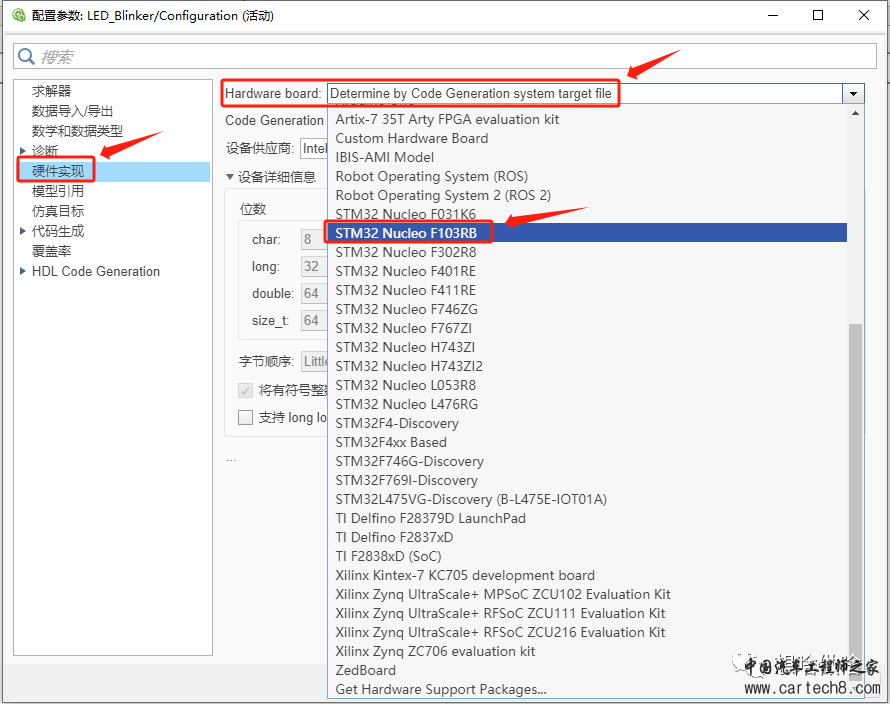Choose Xilinx Zynq UltraScale+ RFSoC ZCU216
This screenshot has width=890, height=704.
[x=587, y=632]
